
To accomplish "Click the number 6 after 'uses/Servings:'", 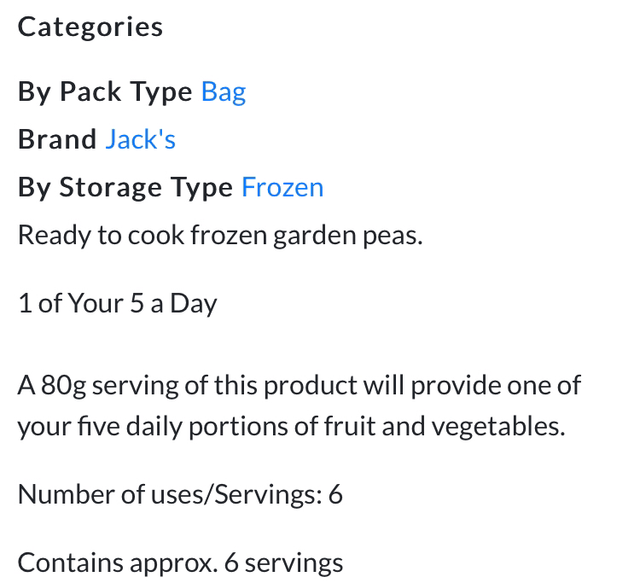I will pyautogui.click(x=335, y=494).
